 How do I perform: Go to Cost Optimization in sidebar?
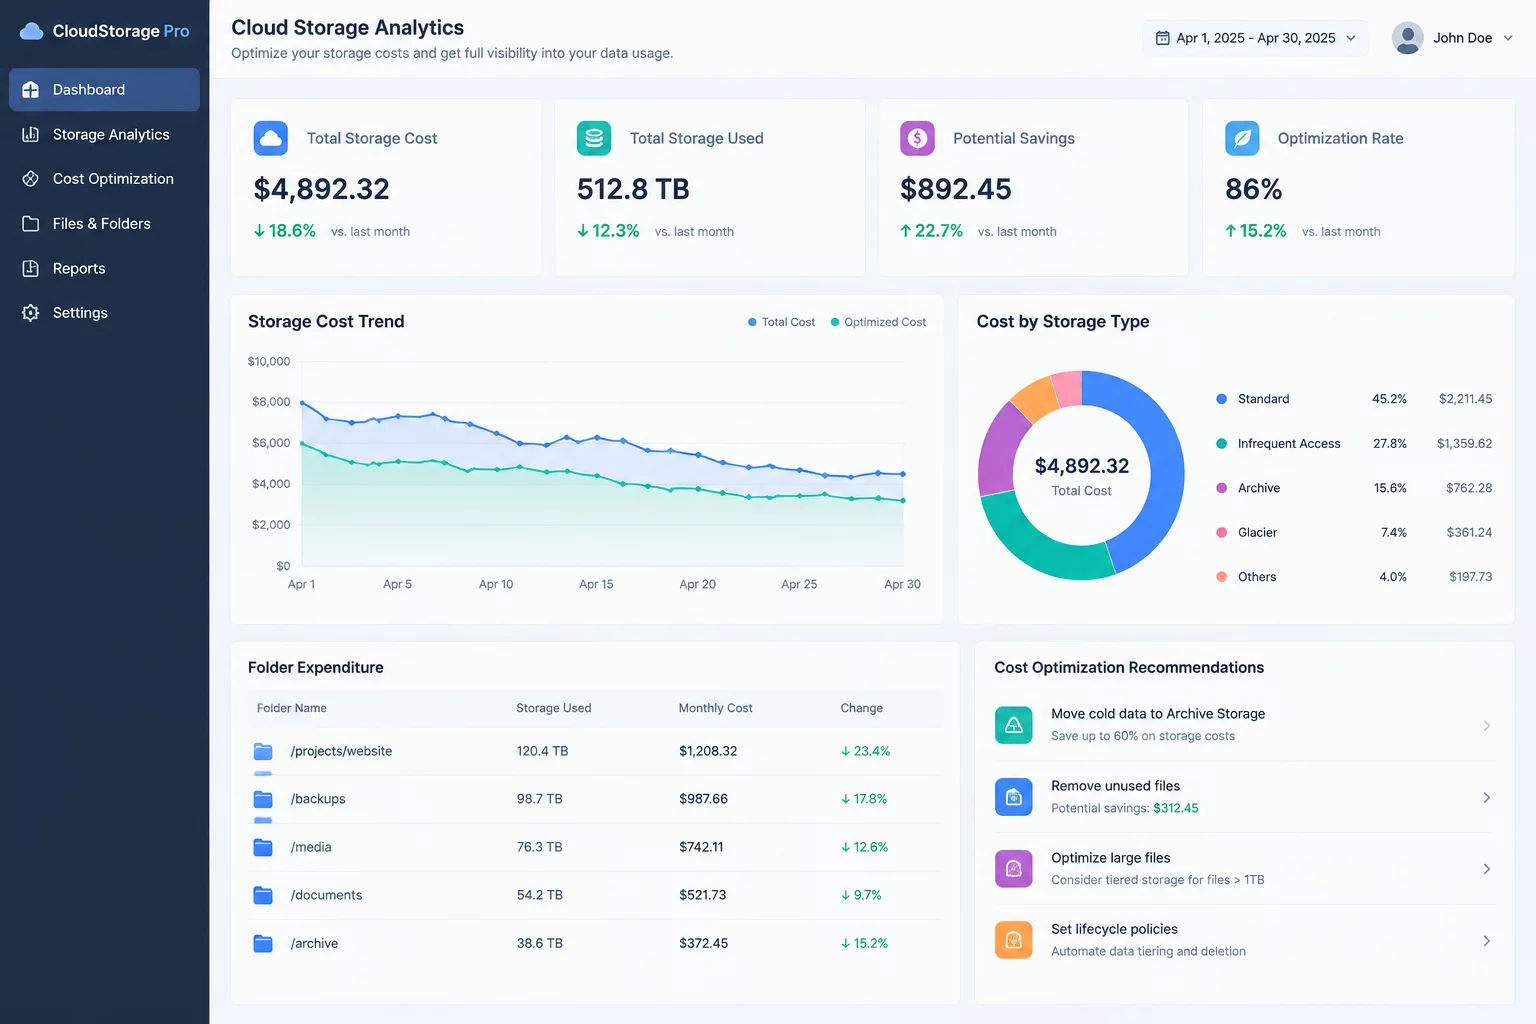click(x=104, y=179)
